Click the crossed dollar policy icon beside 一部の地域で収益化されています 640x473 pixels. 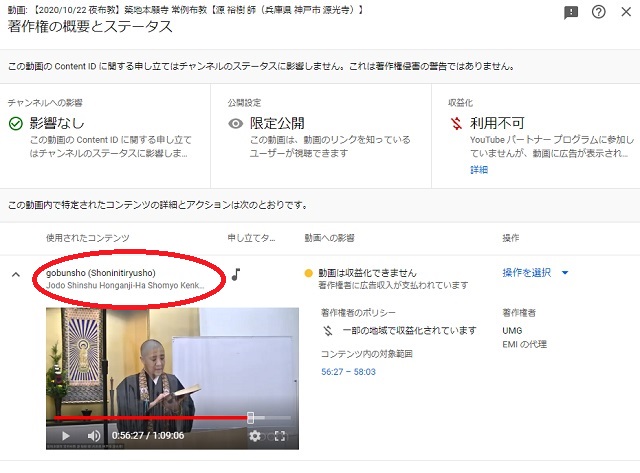click(x=328, y=330)
